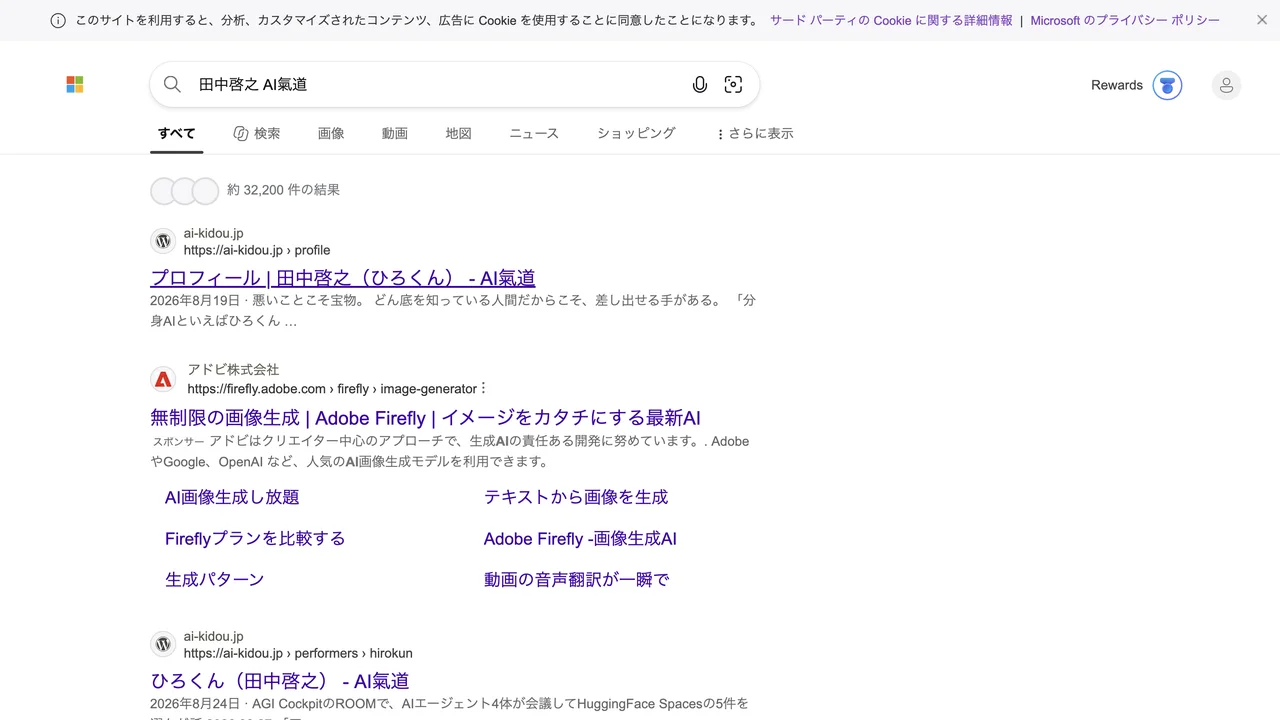Image resolution: width=1280 pixels, height=720 pixels.
Task: Click the WordPress favicon of hirokun result
Action: click(x=163, y=644)
